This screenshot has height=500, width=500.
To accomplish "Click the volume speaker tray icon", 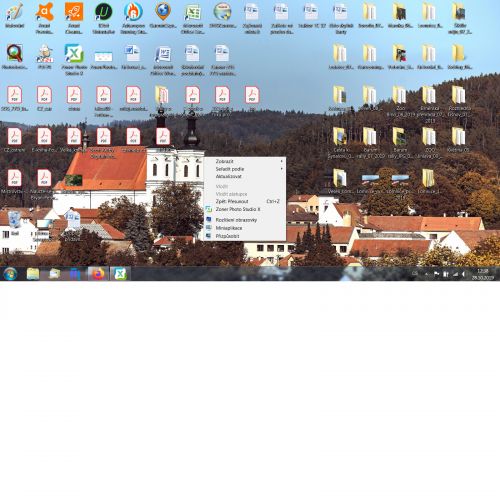I will 463,274.
